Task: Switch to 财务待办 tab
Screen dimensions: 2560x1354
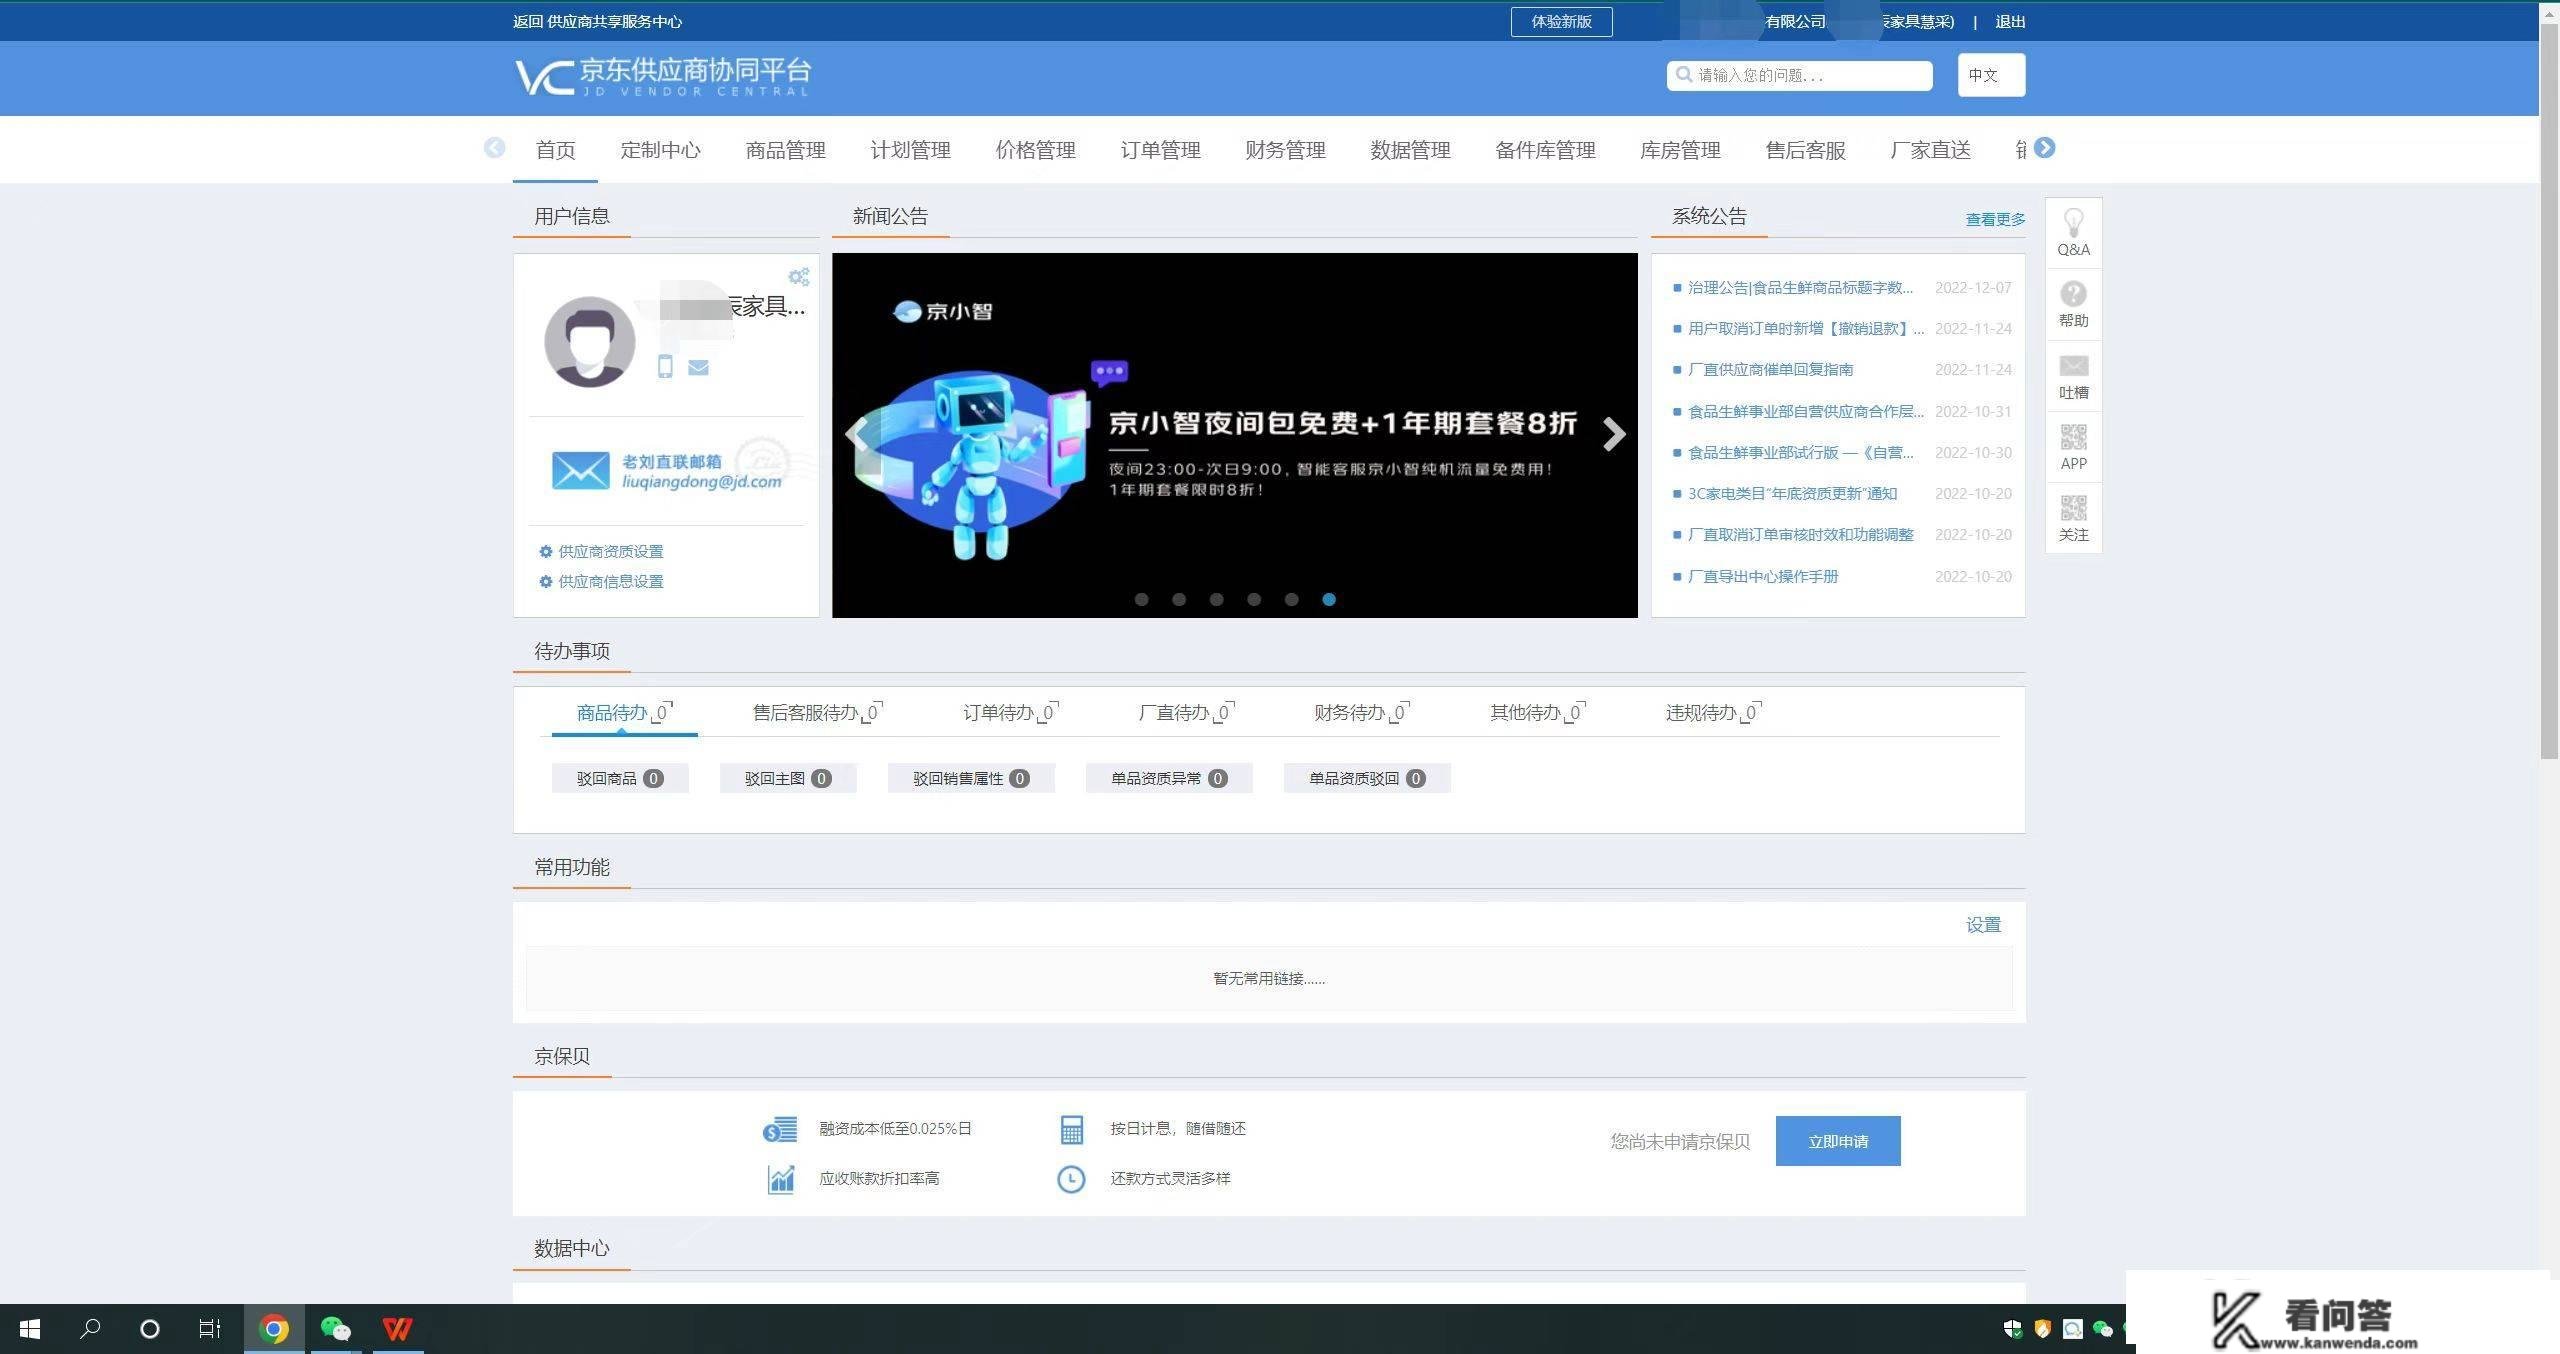Action: 1361,712
